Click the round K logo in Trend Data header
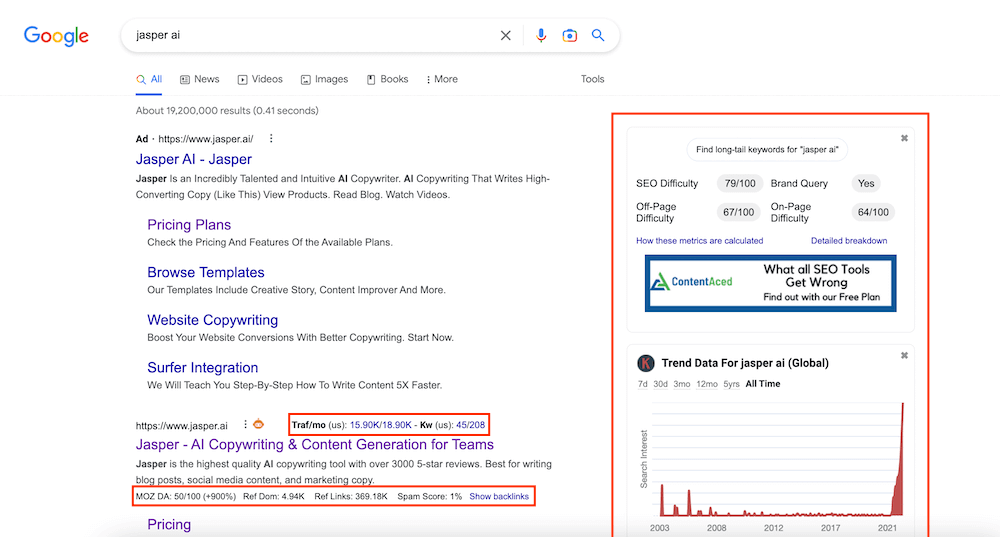 tap(646, 364)
